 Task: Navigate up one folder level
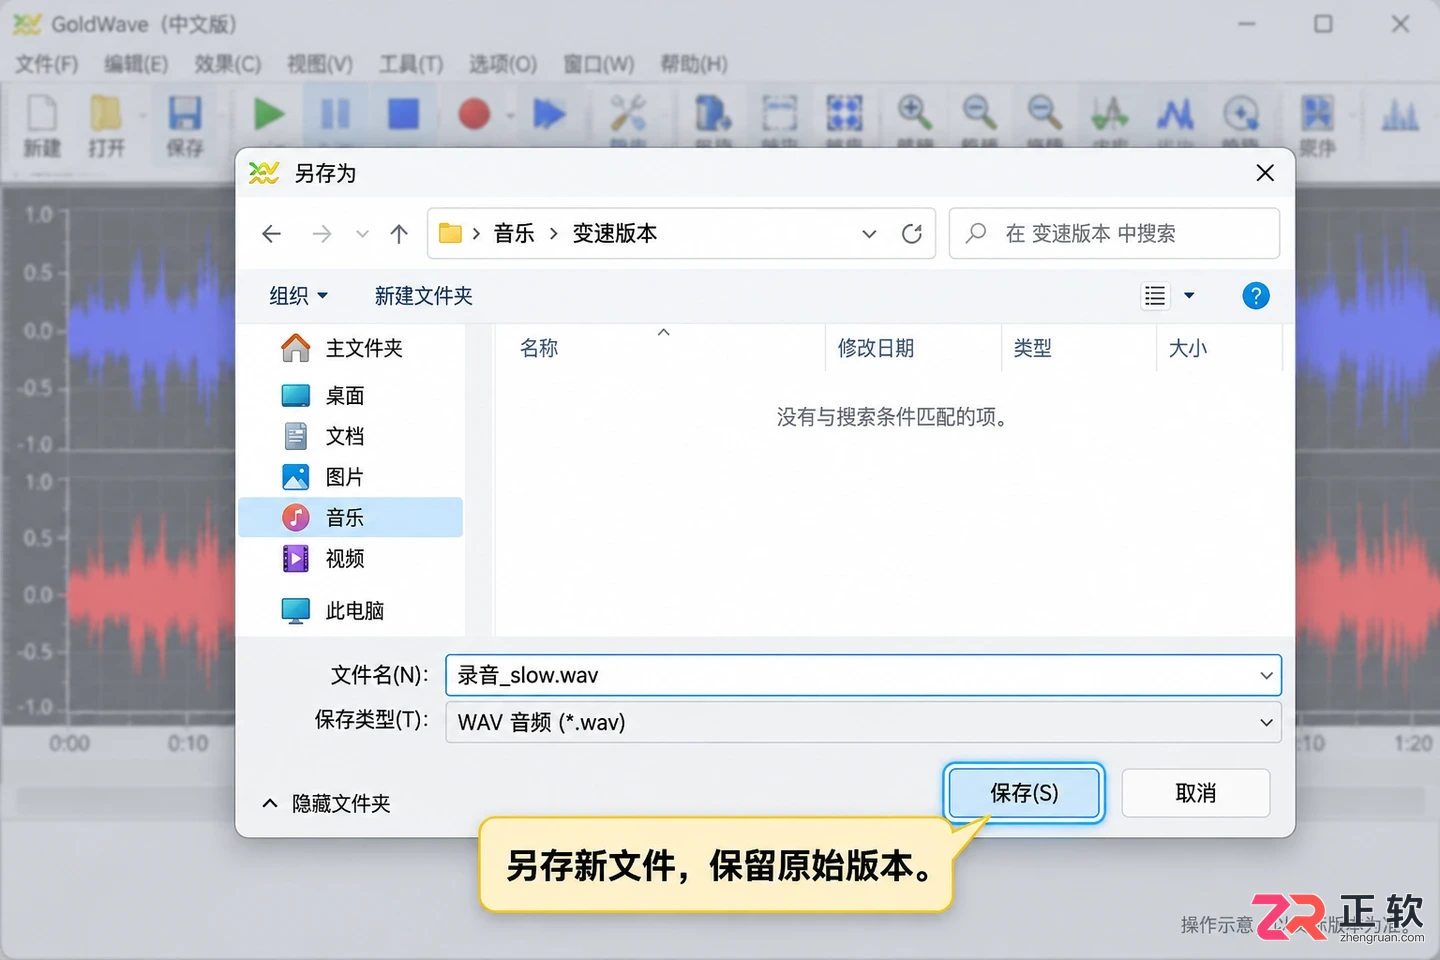(x=399, y=234)
